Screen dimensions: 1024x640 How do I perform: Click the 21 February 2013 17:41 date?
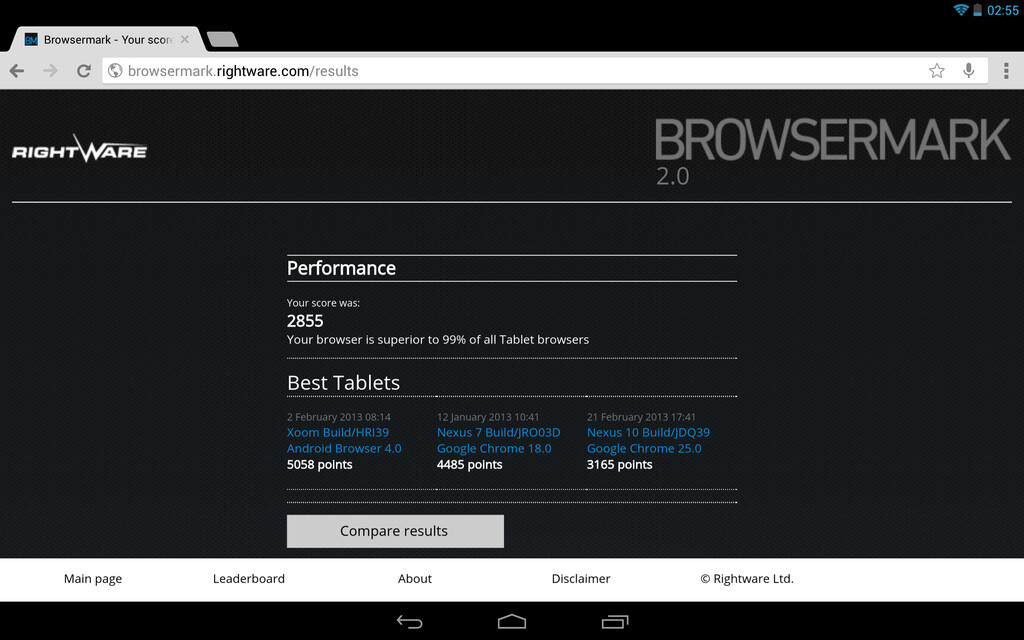pos(641,417)
